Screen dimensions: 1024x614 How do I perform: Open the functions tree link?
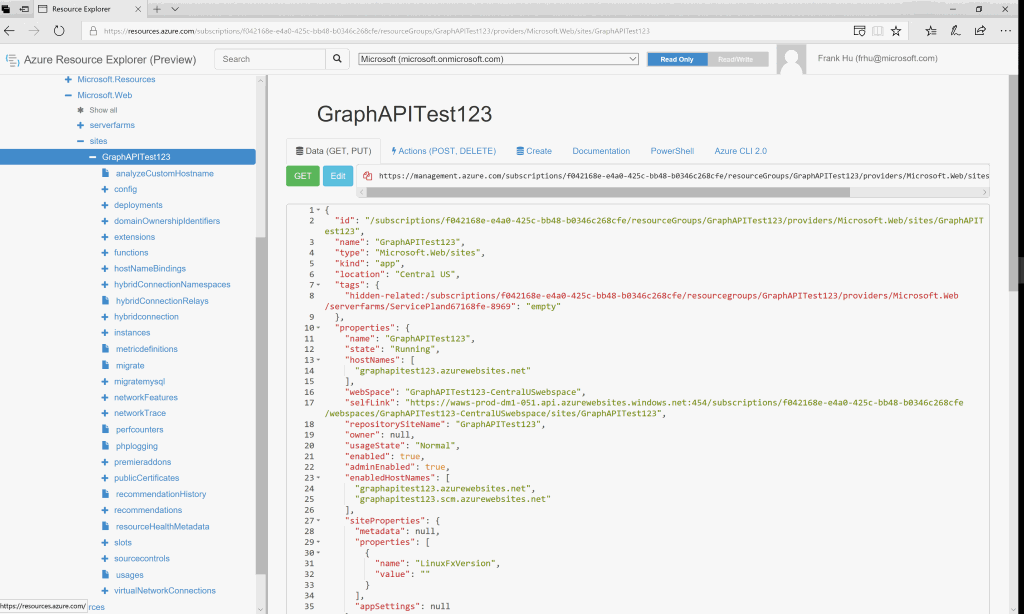tap(131, 252)
